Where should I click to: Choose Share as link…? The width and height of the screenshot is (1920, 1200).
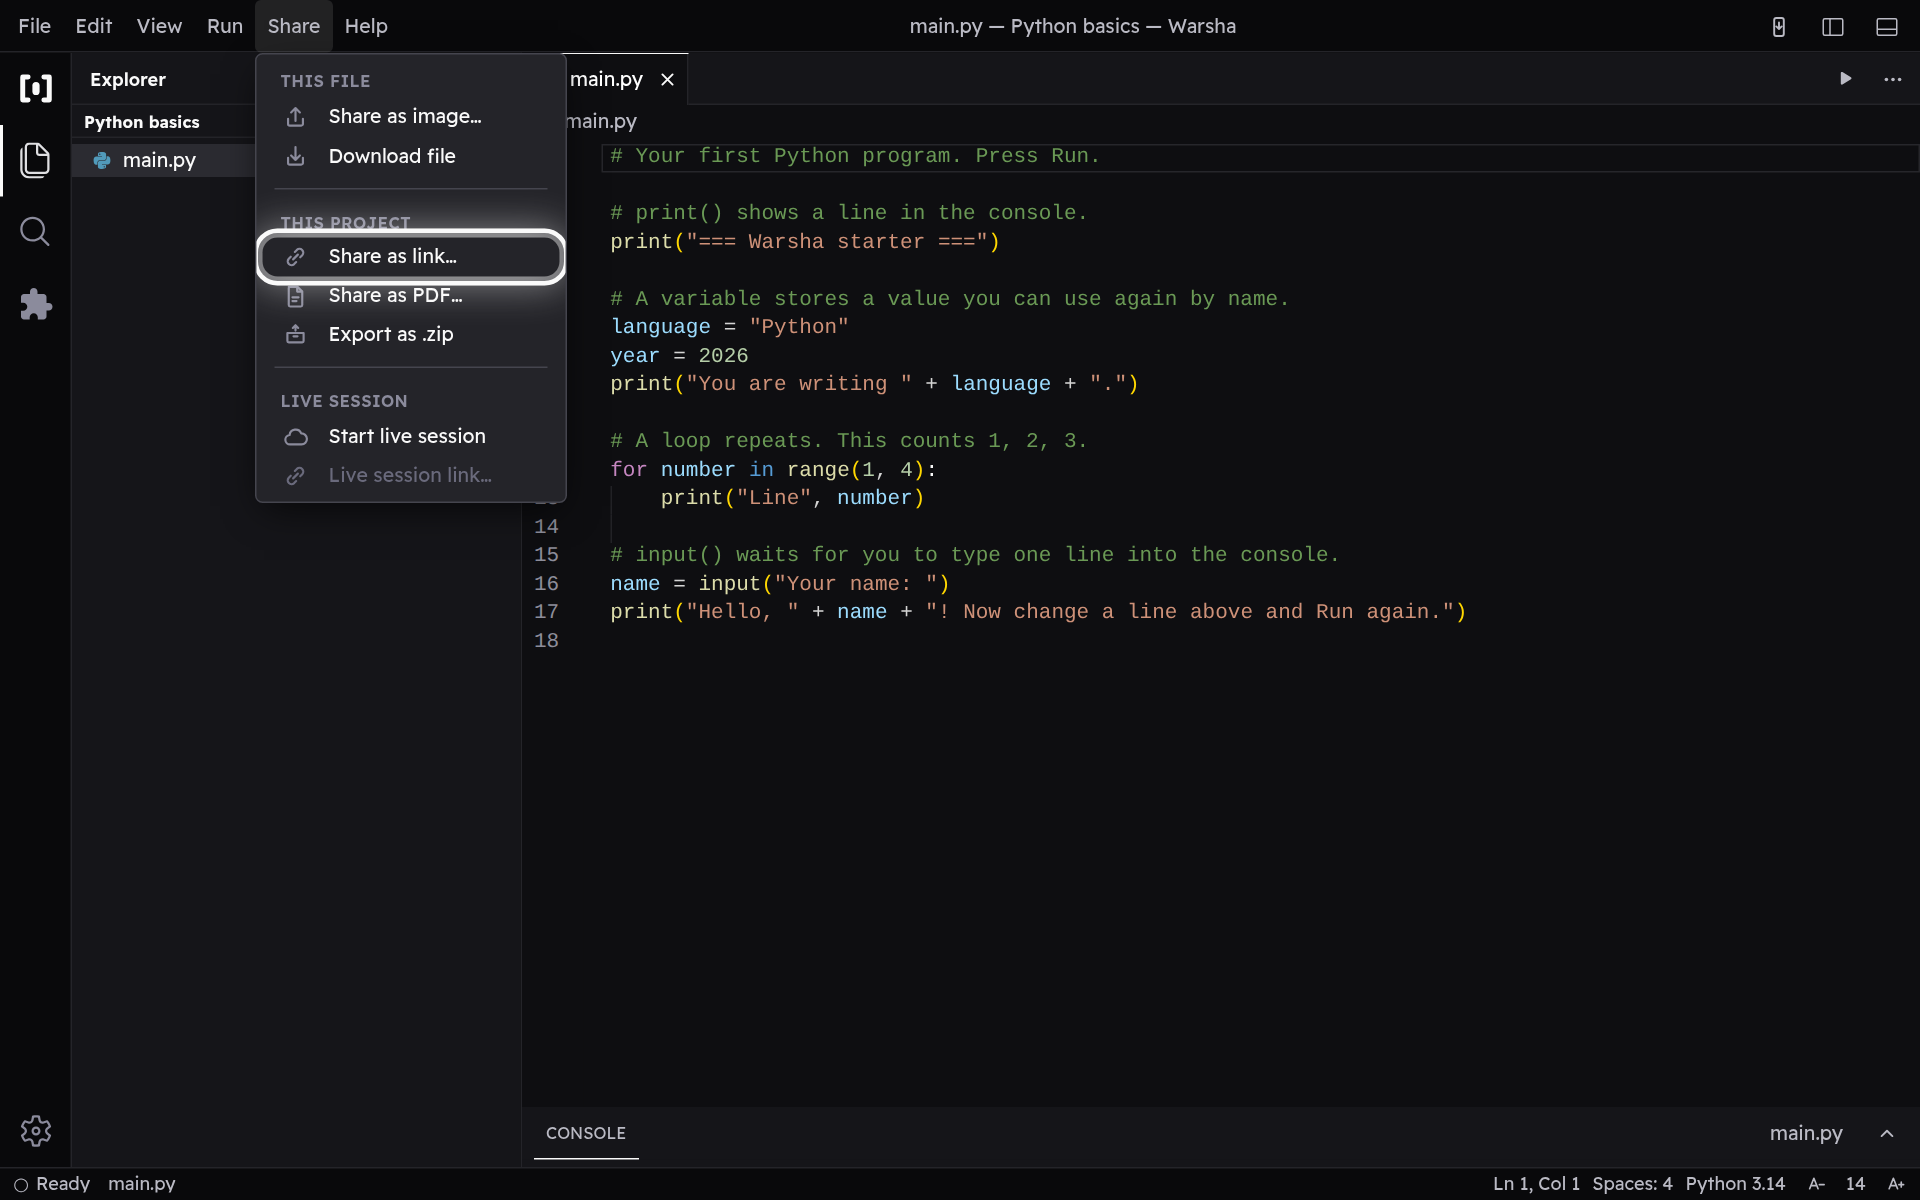(x=411, y=257)
